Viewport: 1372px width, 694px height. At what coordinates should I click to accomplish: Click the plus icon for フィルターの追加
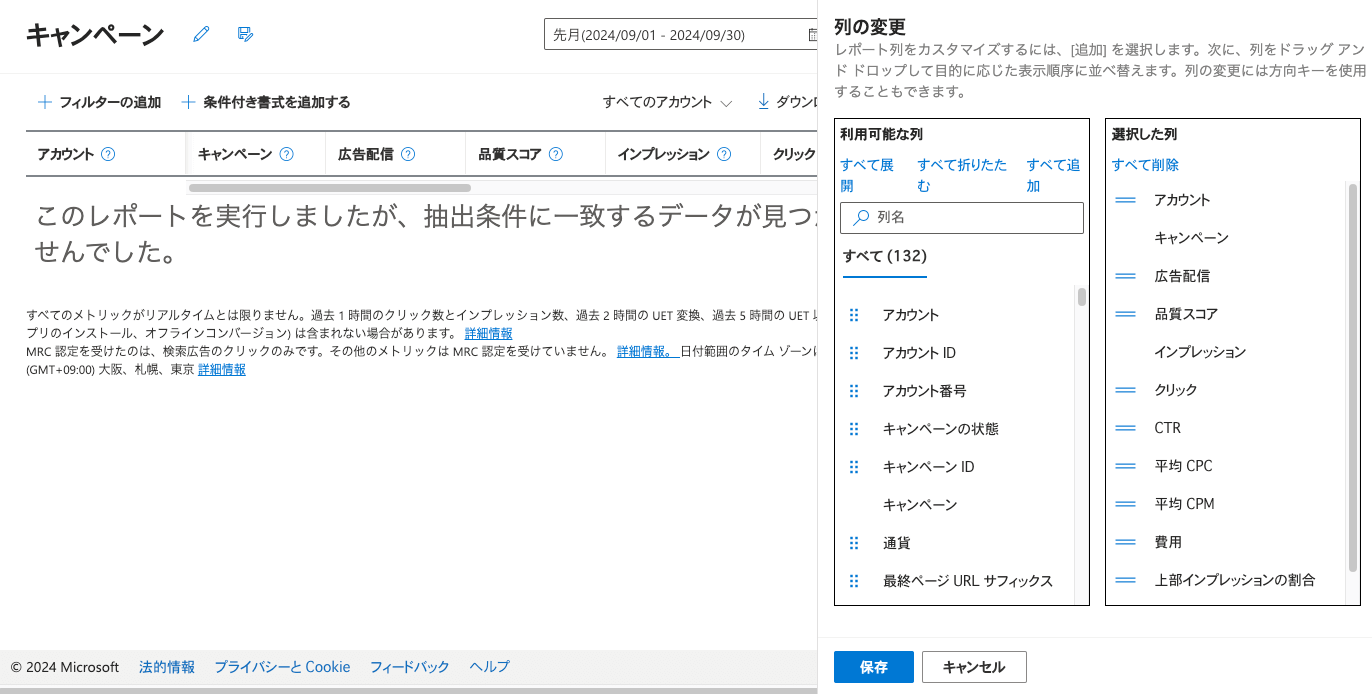point(45,102)
